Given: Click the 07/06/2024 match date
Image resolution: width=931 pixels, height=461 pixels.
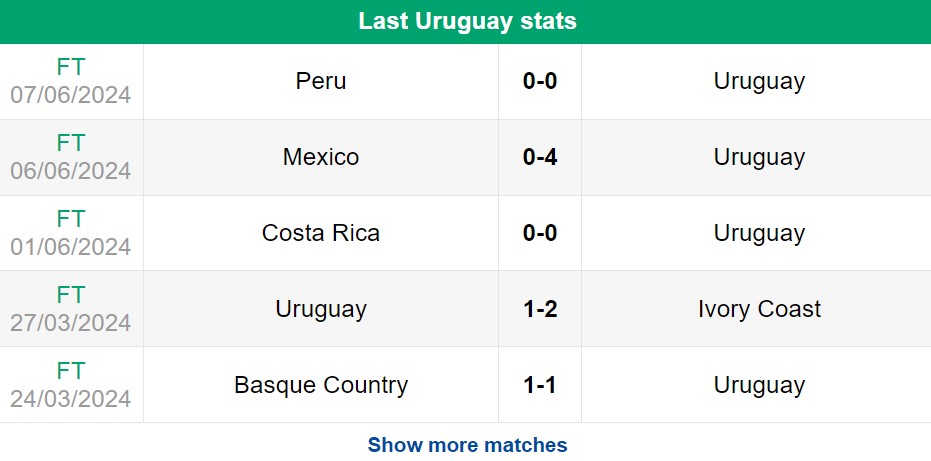Looking at the screenshot, I should (71, 96).
